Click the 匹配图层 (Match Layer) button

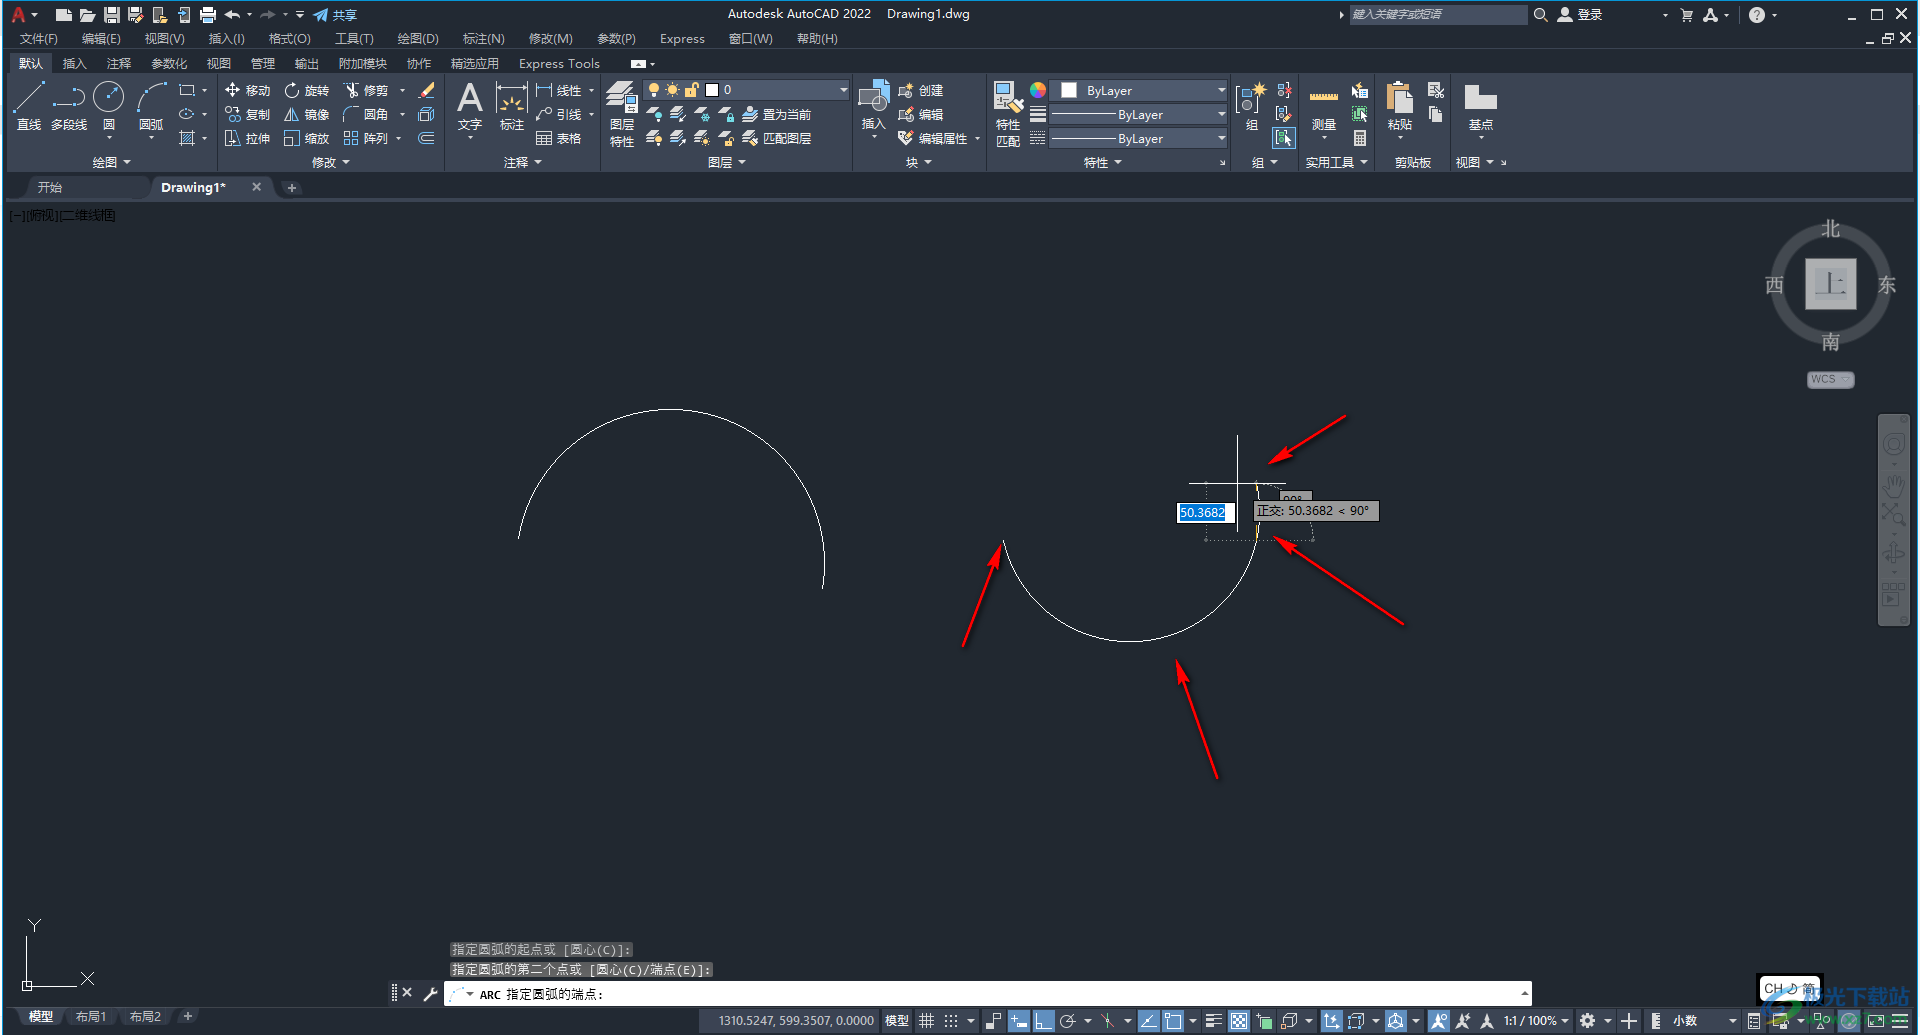[777, 138]
